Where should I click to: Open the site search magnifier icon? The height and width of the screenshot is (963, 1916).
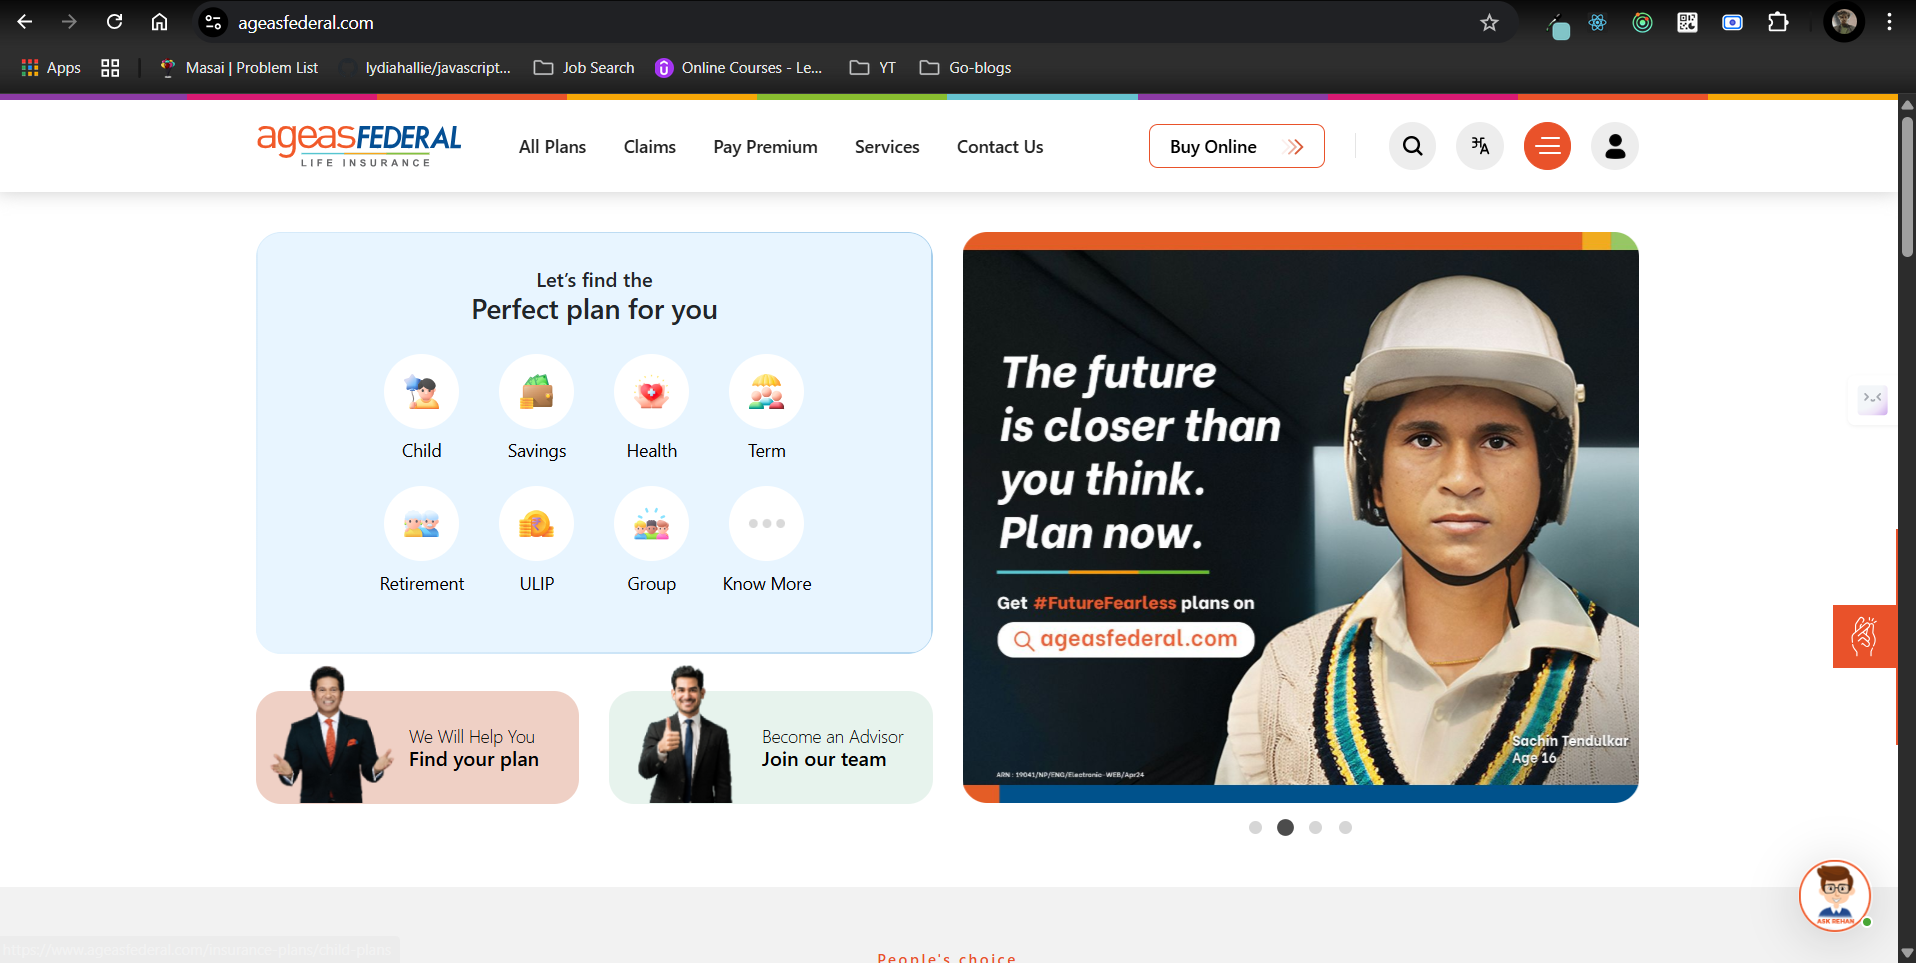coord(1412,146)
